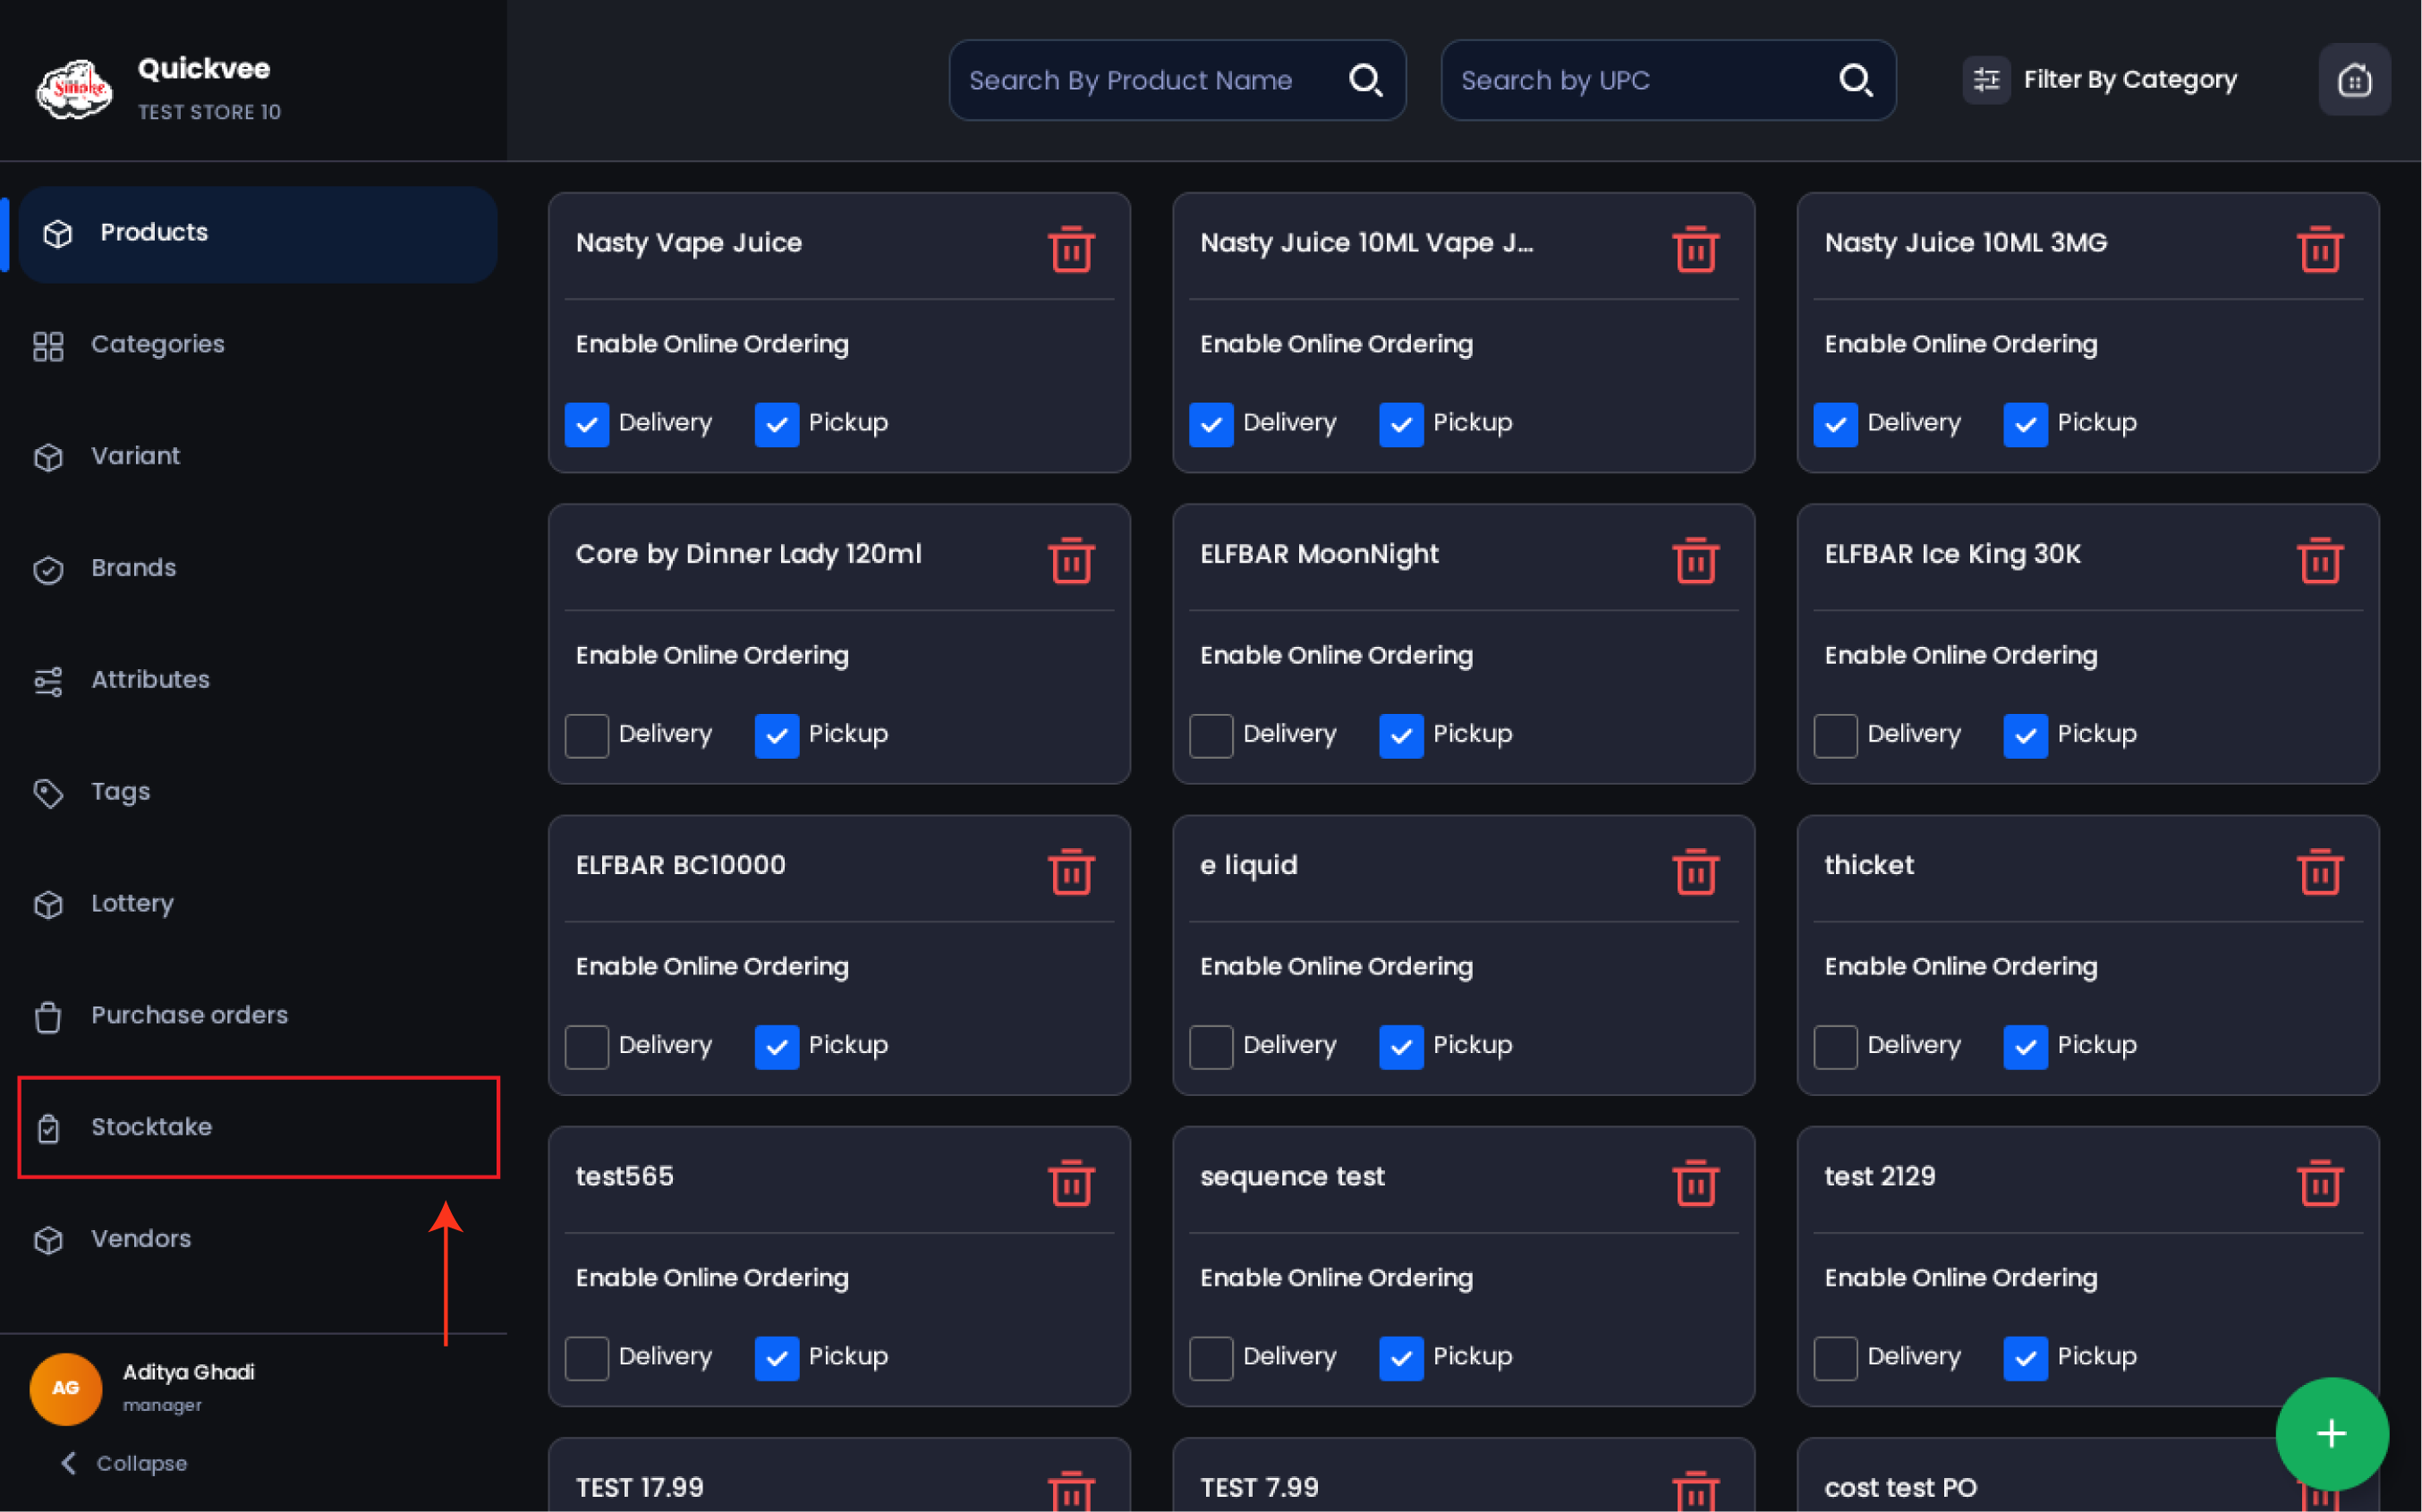This screenshot has width=2422, height=1512.
Task: Open the store icon button top right
Action: pos(2354,79)
